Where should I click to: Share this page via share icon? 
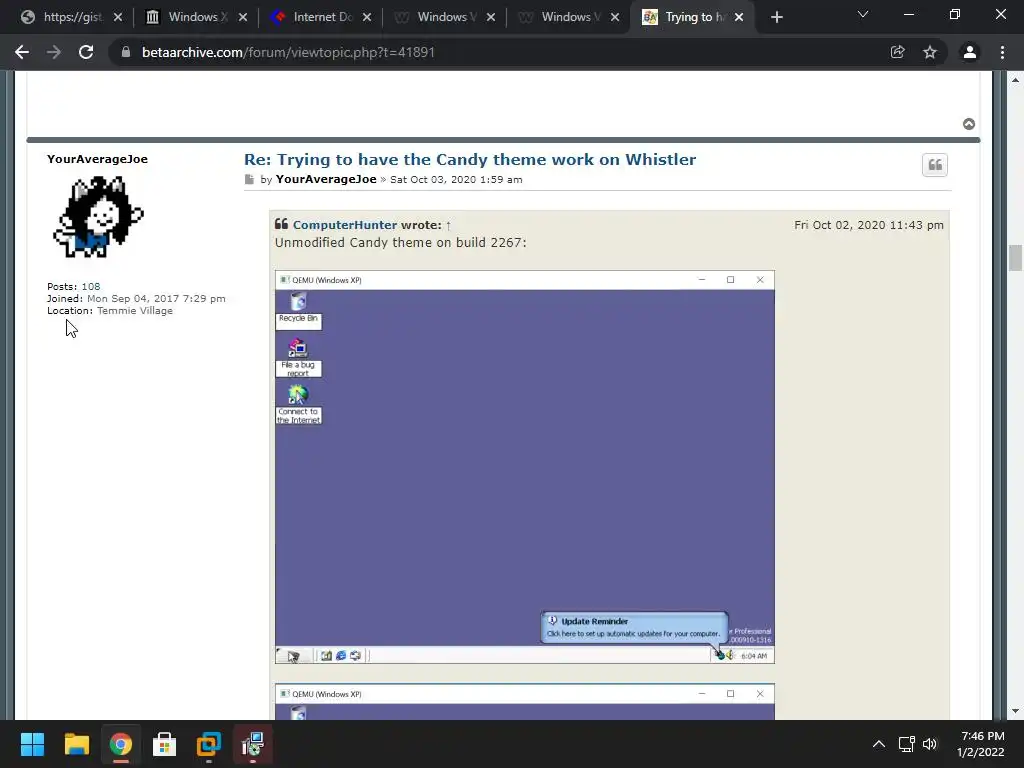coord(897,52)
